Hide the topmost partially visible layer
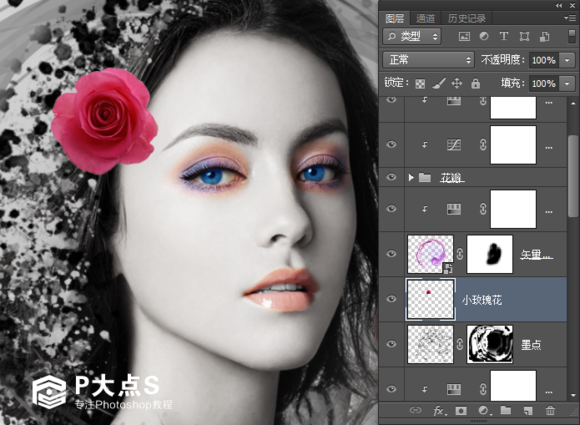The width and height of the screenshot is (580, 425). pos(391,99)
